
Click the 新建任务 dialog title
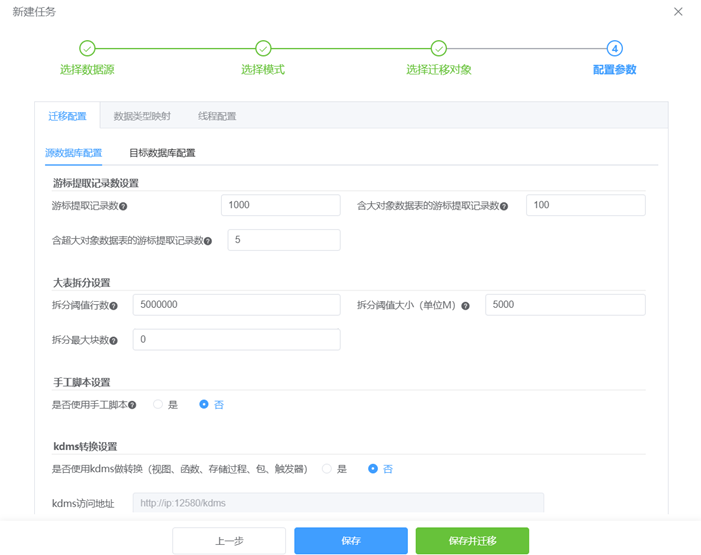click(x=34, y=12)
